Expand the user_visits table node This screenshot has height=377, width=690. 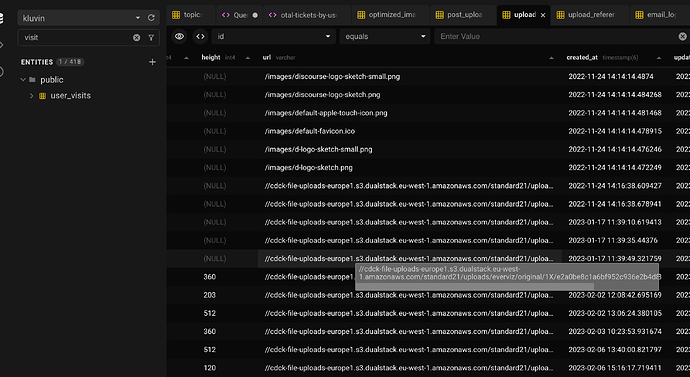coord(31,95)
